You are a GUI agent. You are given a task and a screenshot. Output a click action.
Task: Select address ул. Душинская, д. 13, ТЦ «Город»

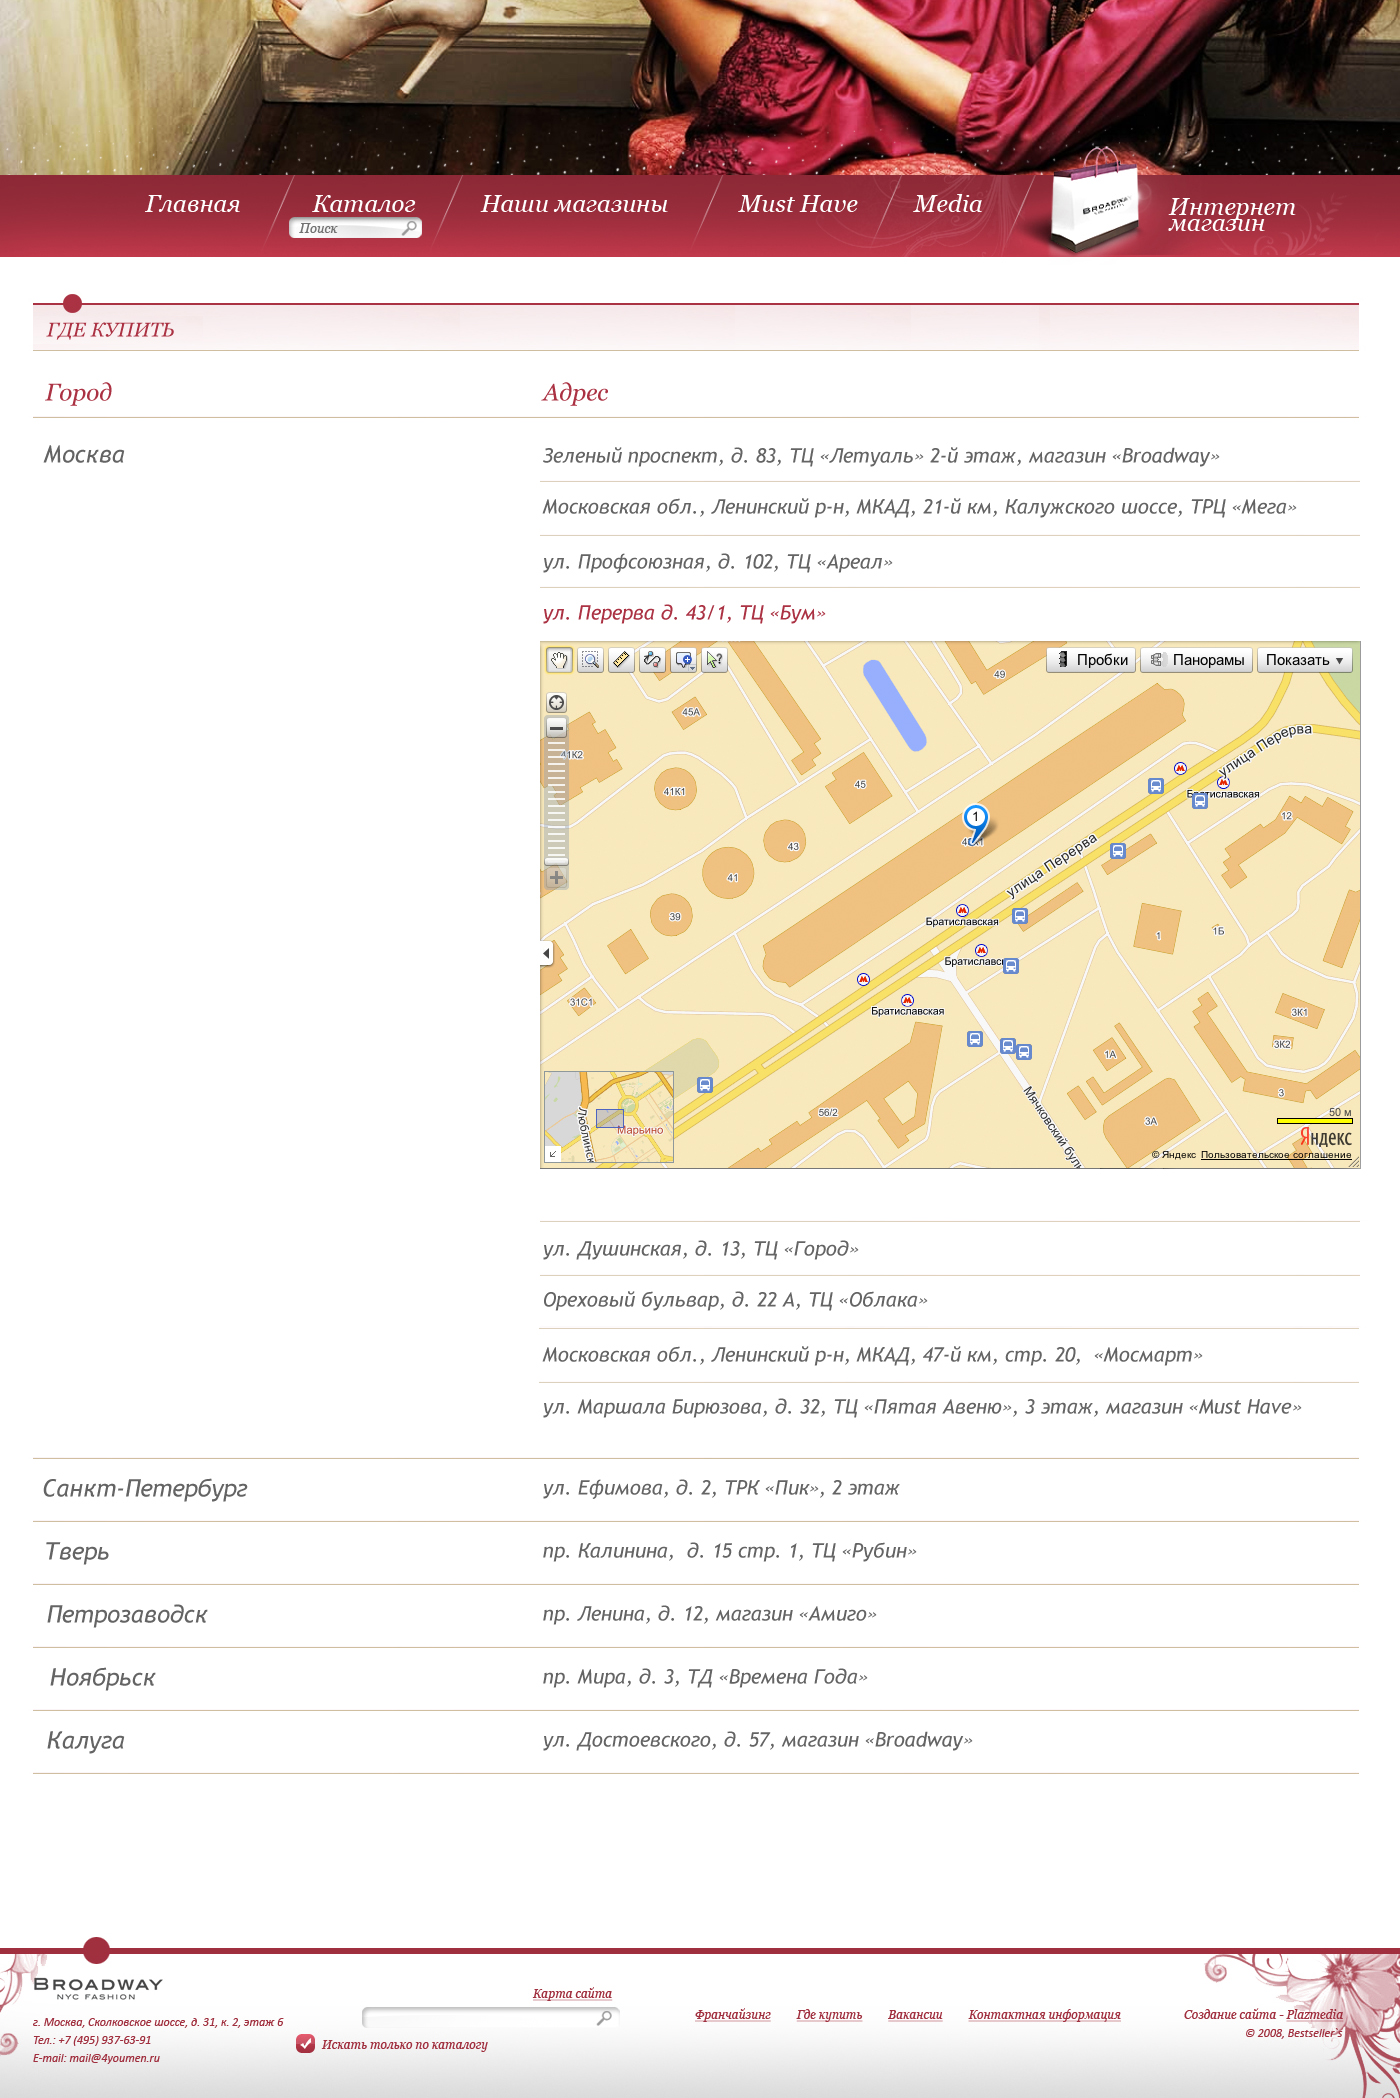point(700,1249)
